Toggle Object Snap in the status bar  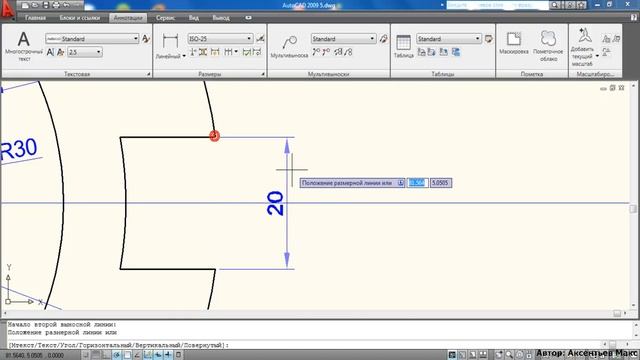(127, 355)
